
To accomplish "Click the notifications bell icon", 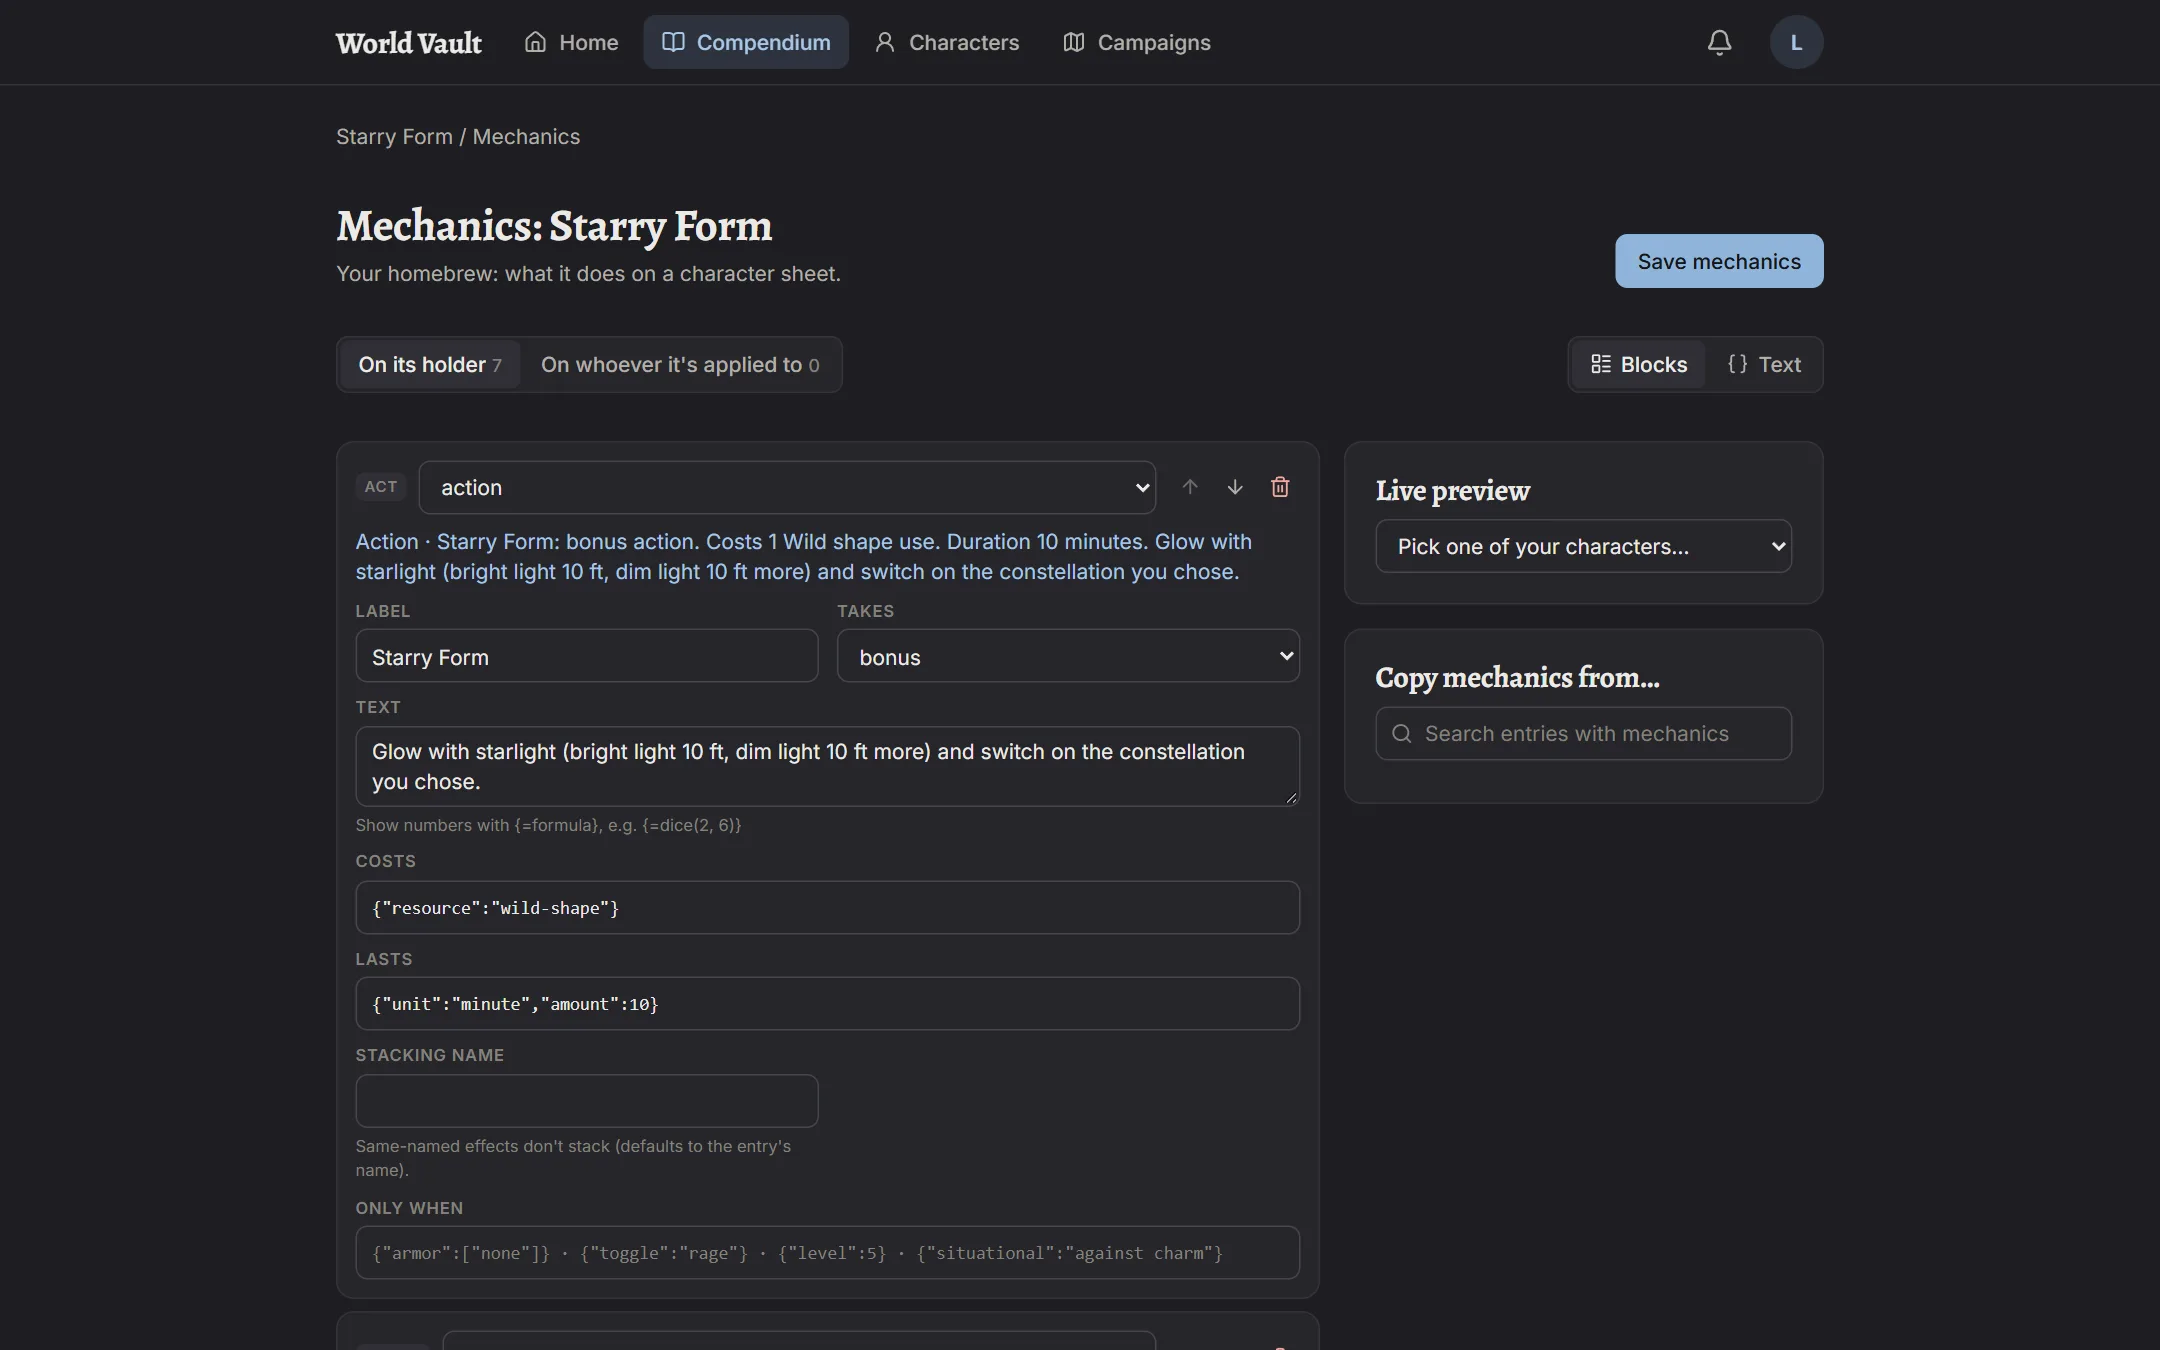I will point(1719,42).
